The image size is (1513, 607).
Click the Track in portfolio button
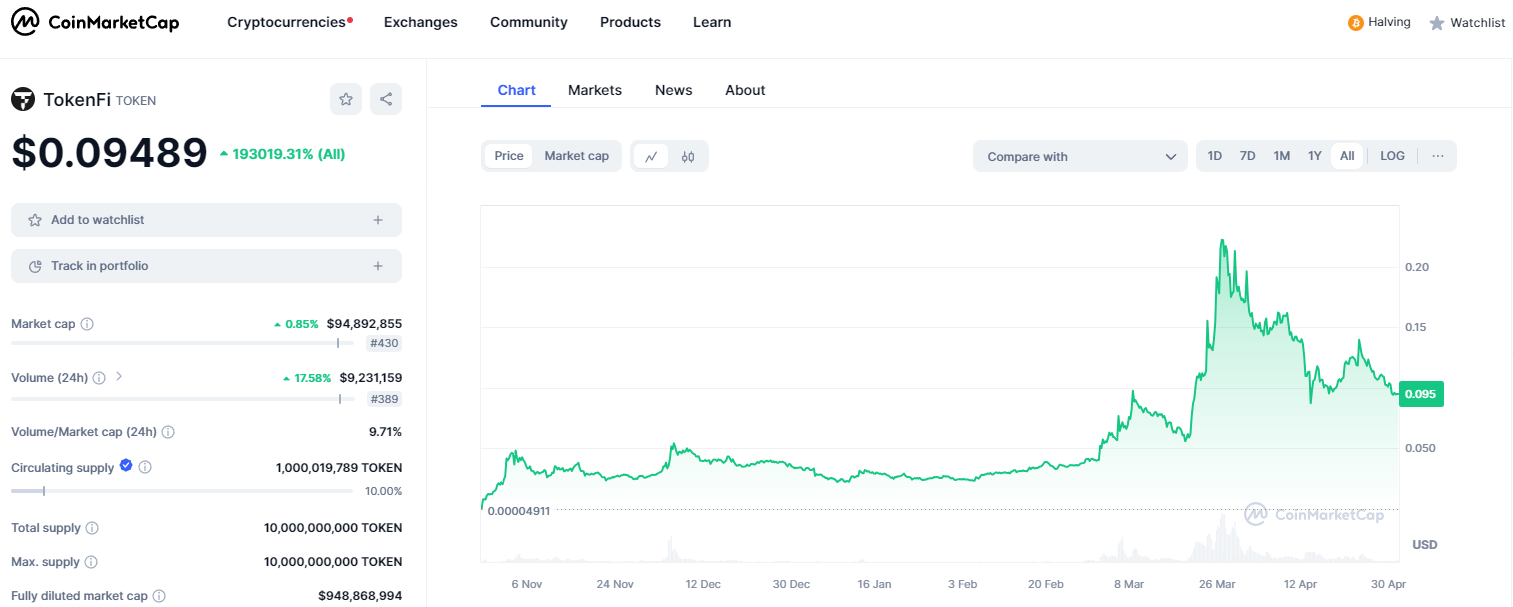[x=206, y=266]
